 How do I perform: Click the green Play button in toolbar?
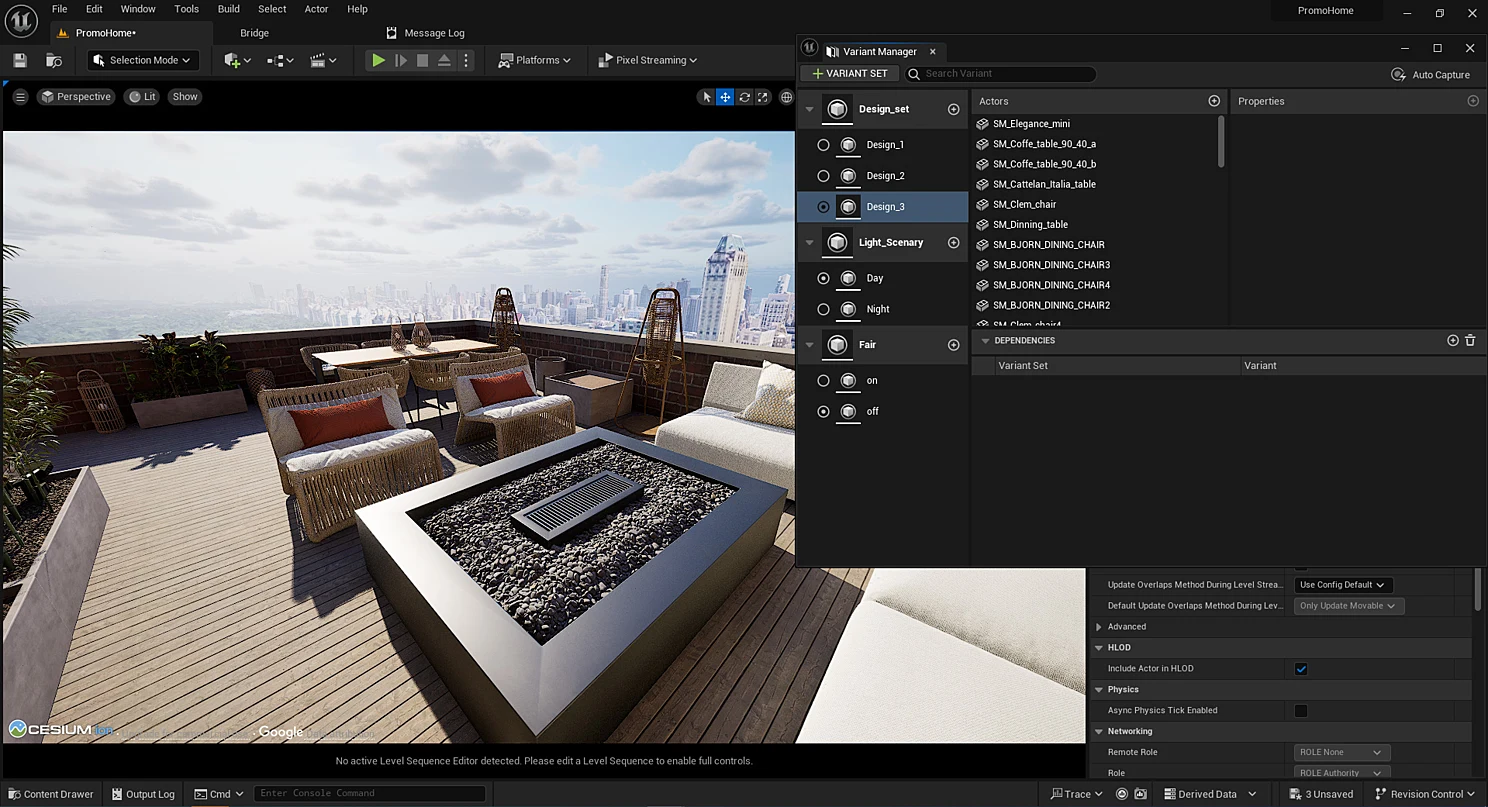(x=378, y=60)
